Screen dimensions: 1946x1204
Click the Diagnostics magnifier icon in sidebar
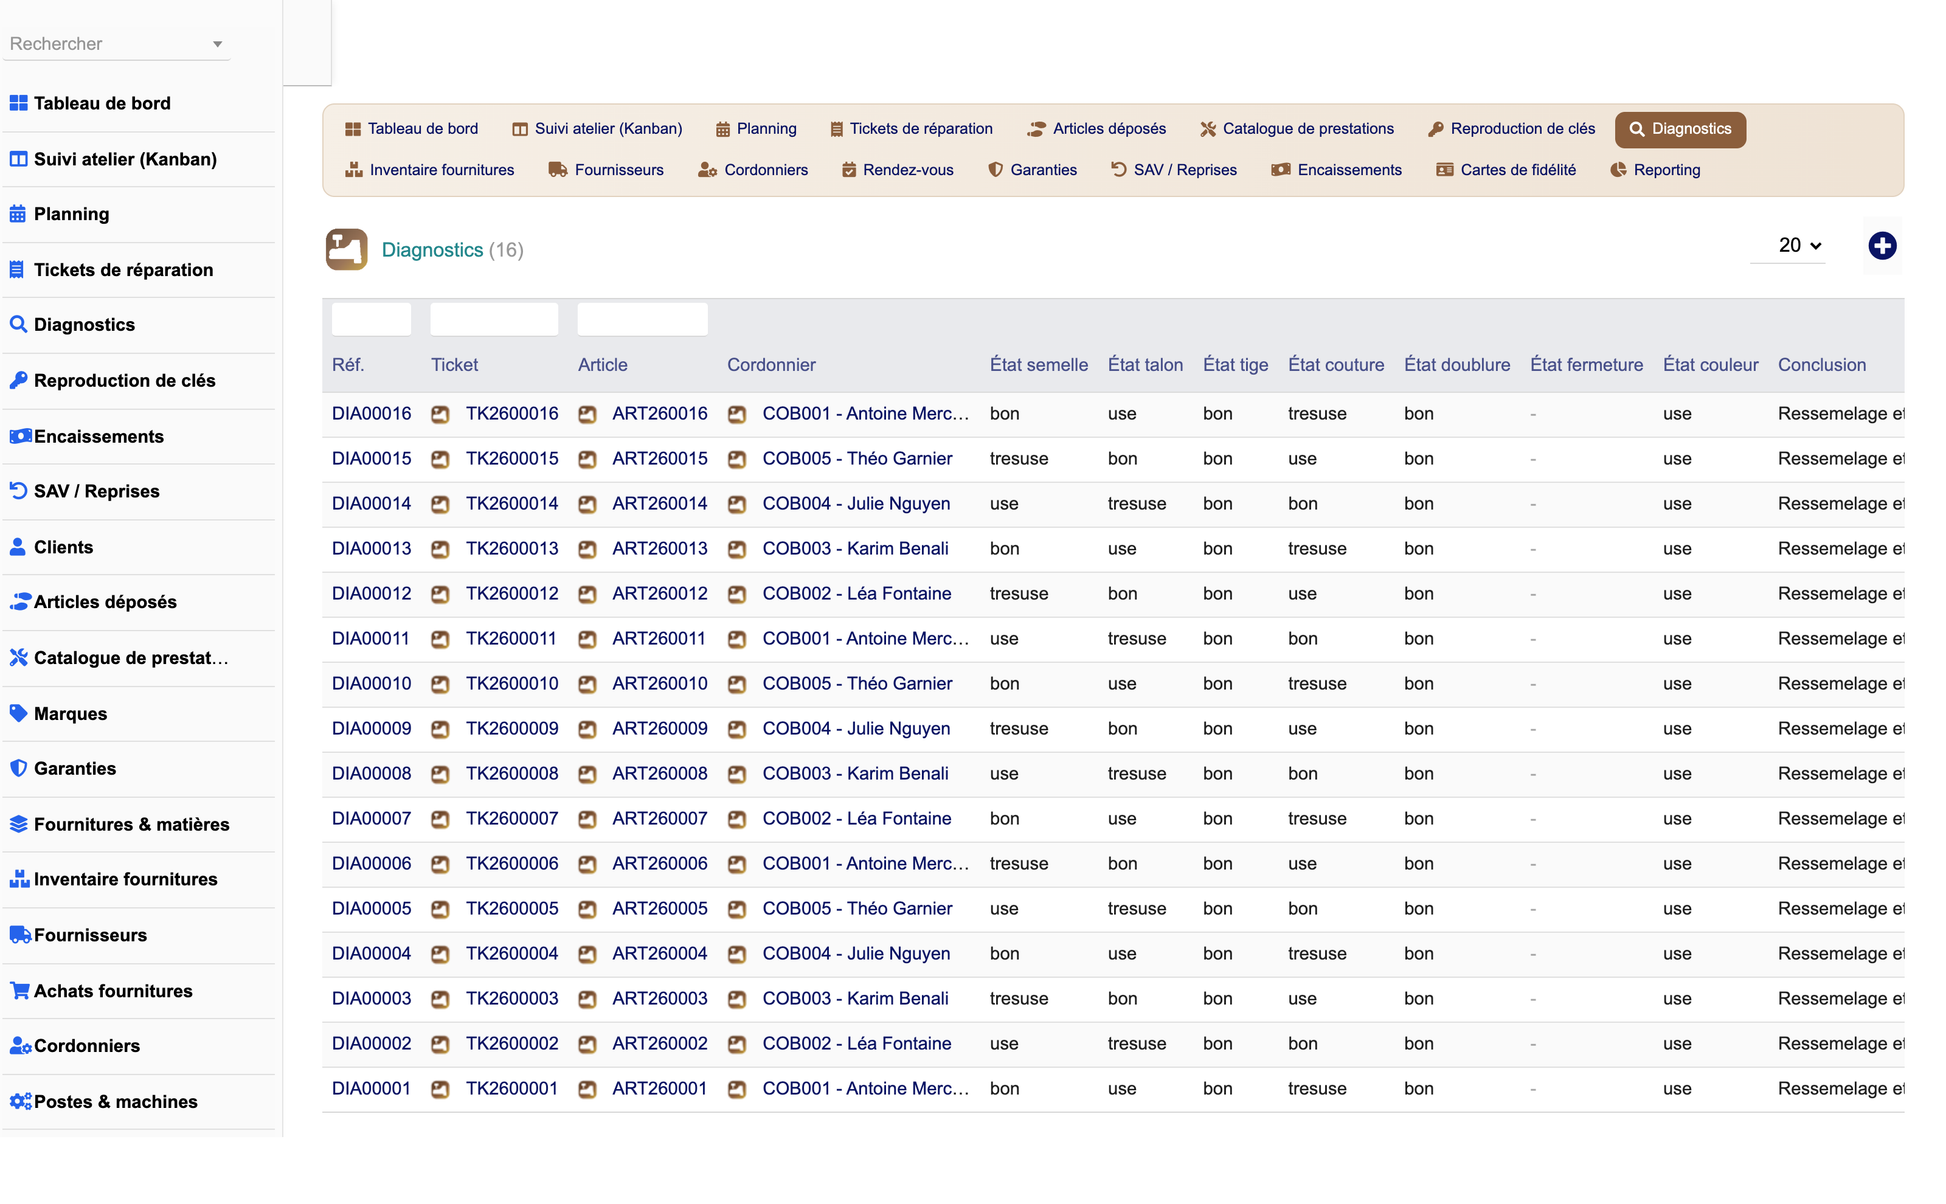coord(18,325)
